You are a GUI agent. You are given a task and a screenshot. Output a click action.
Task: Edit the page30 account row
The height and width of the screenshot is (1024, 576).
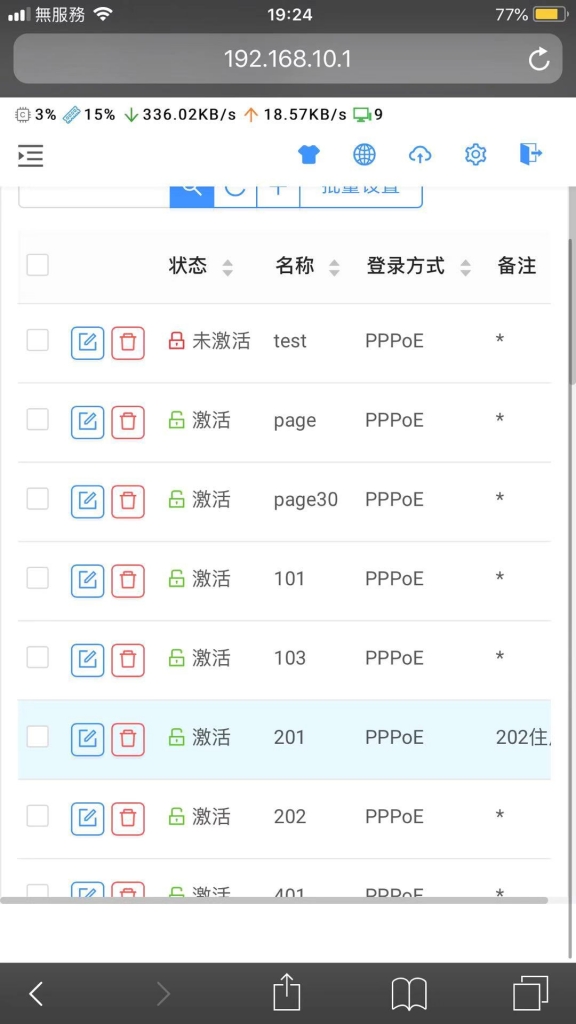88,501
